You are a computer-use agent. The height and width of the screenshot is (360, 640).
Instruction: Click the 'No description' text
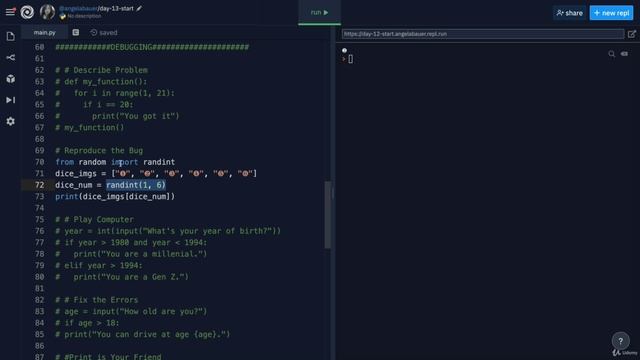pos(84,16)
